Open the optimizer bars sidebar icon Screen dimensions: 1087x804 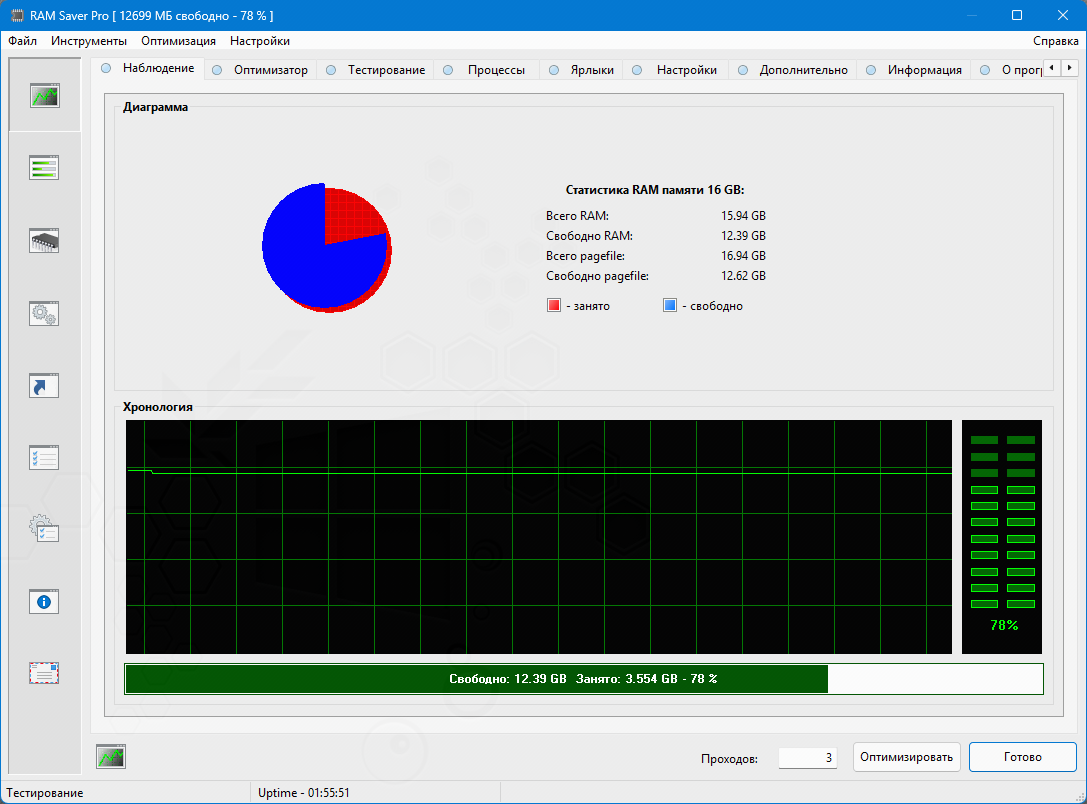(x=44, y=168)
